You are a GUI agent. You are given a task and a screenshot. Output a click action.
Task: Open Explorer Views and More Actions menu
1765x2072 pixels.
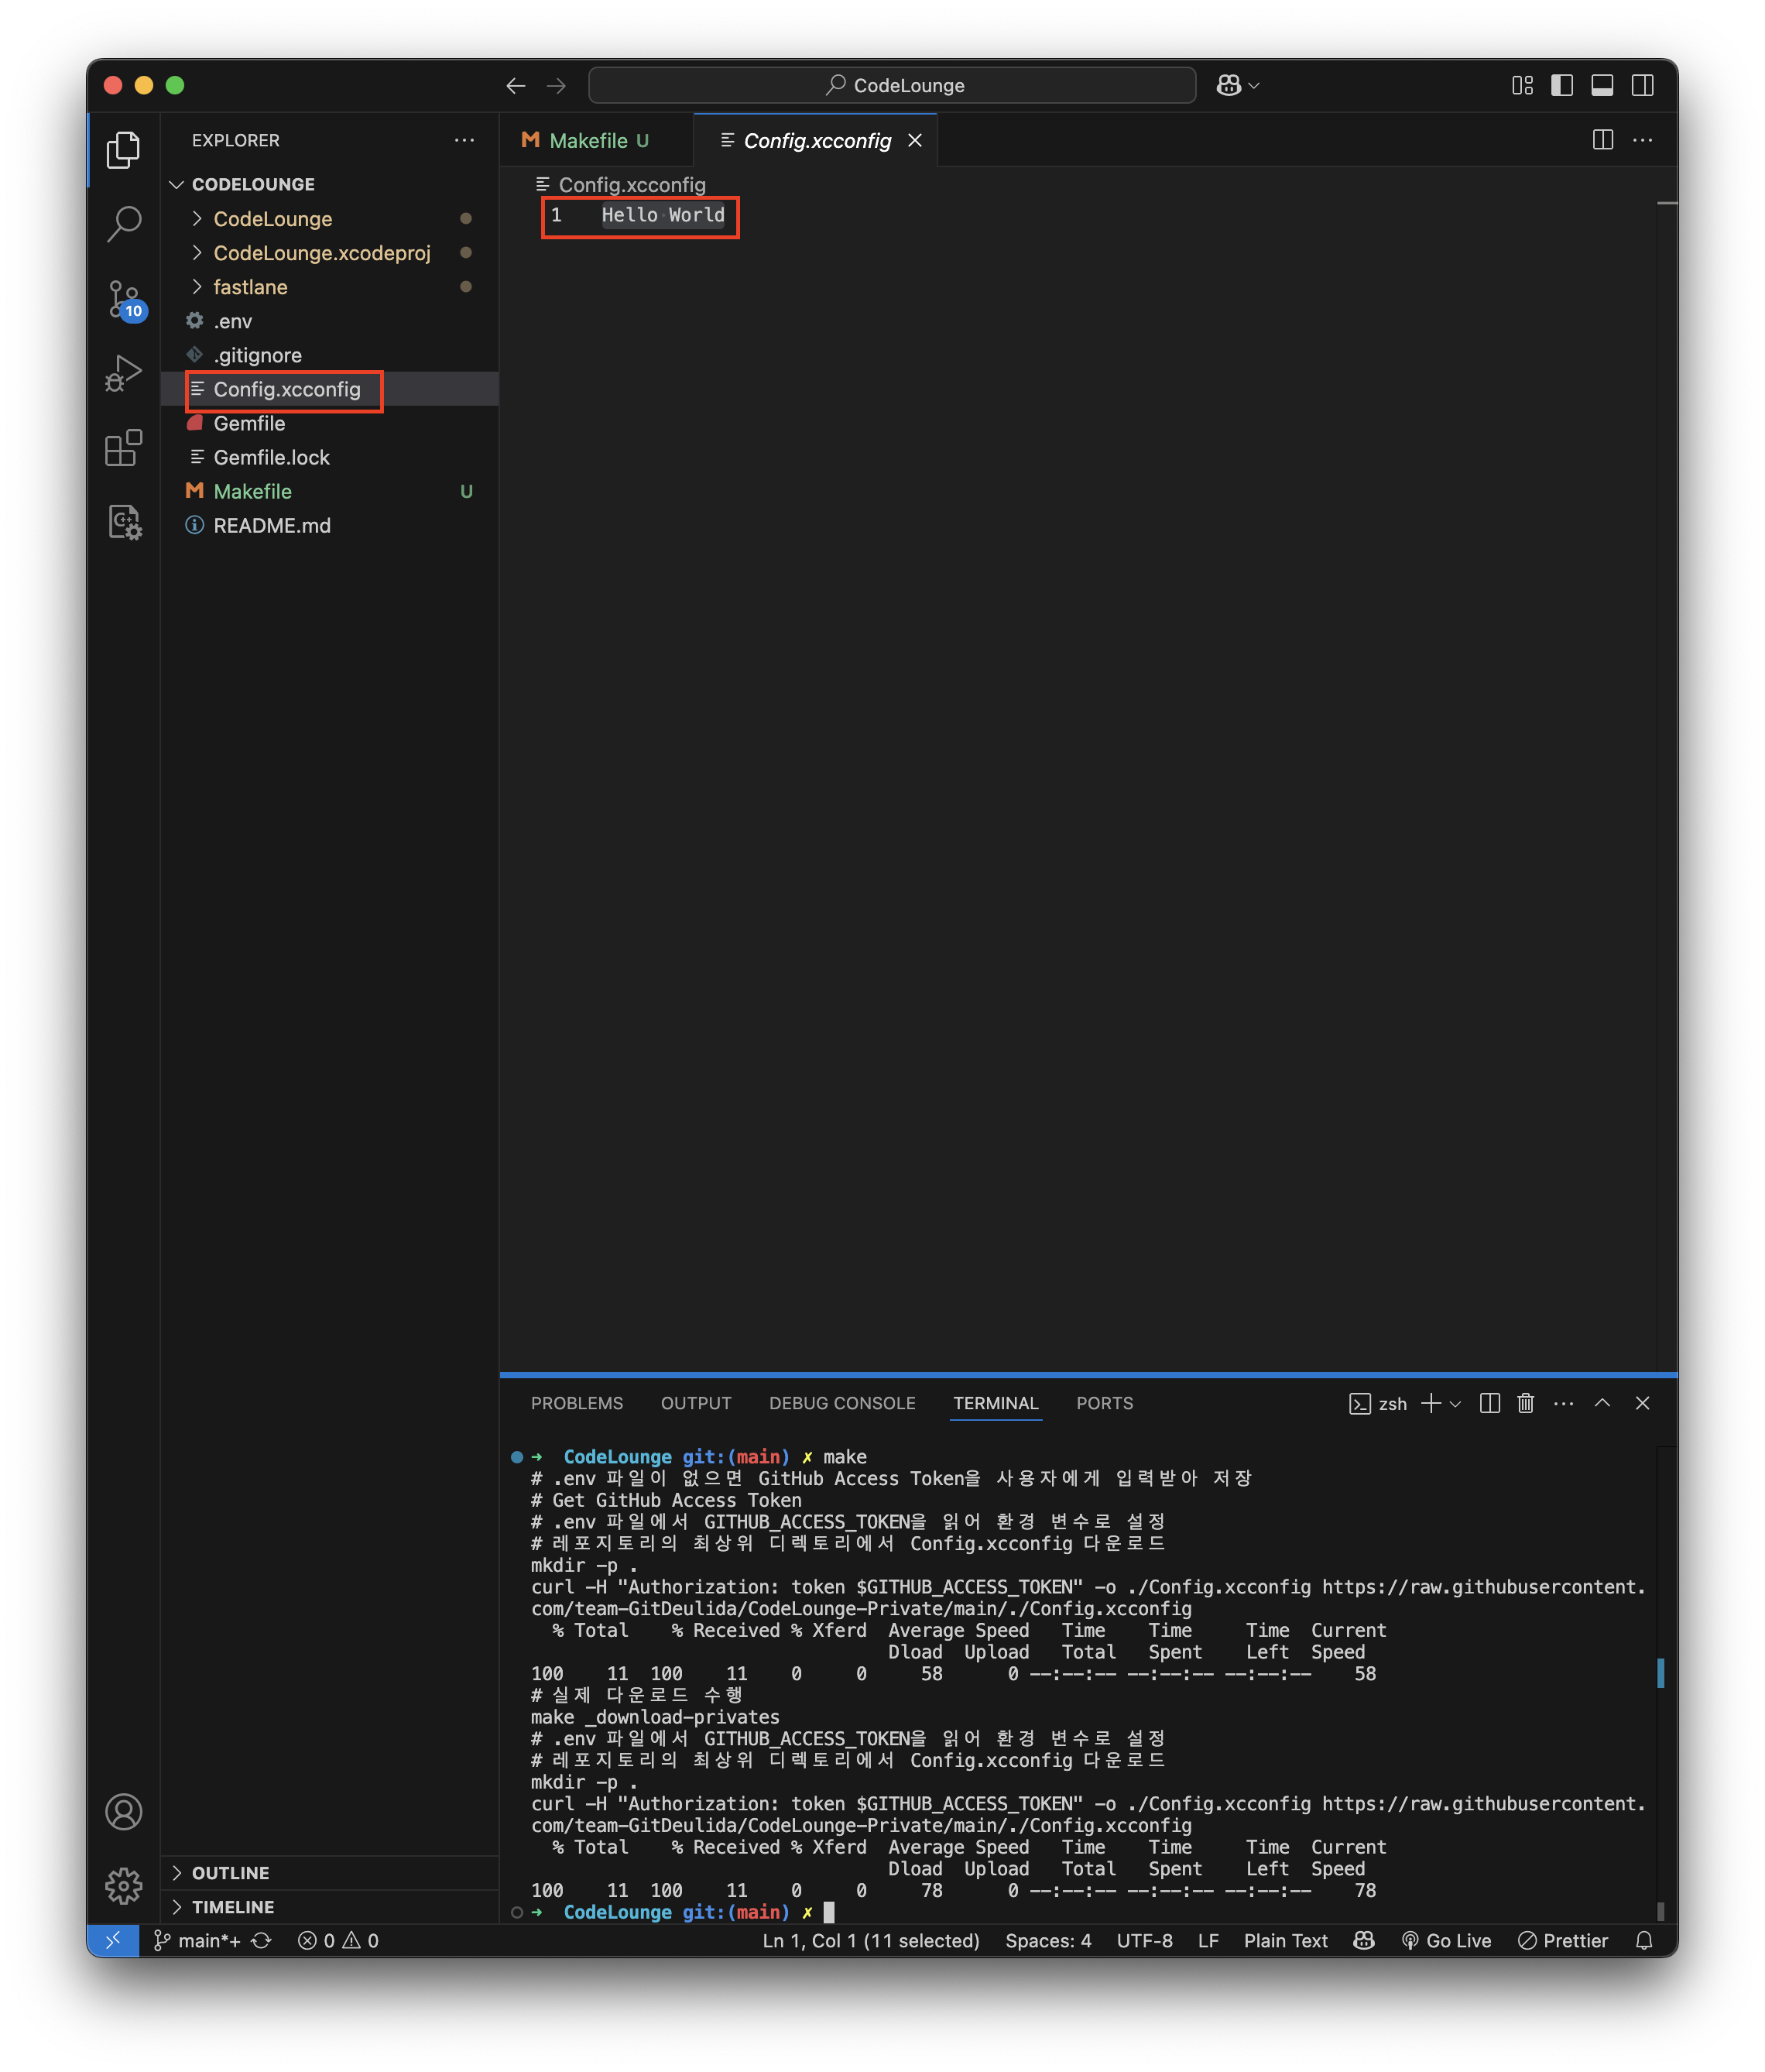[464, 140]
